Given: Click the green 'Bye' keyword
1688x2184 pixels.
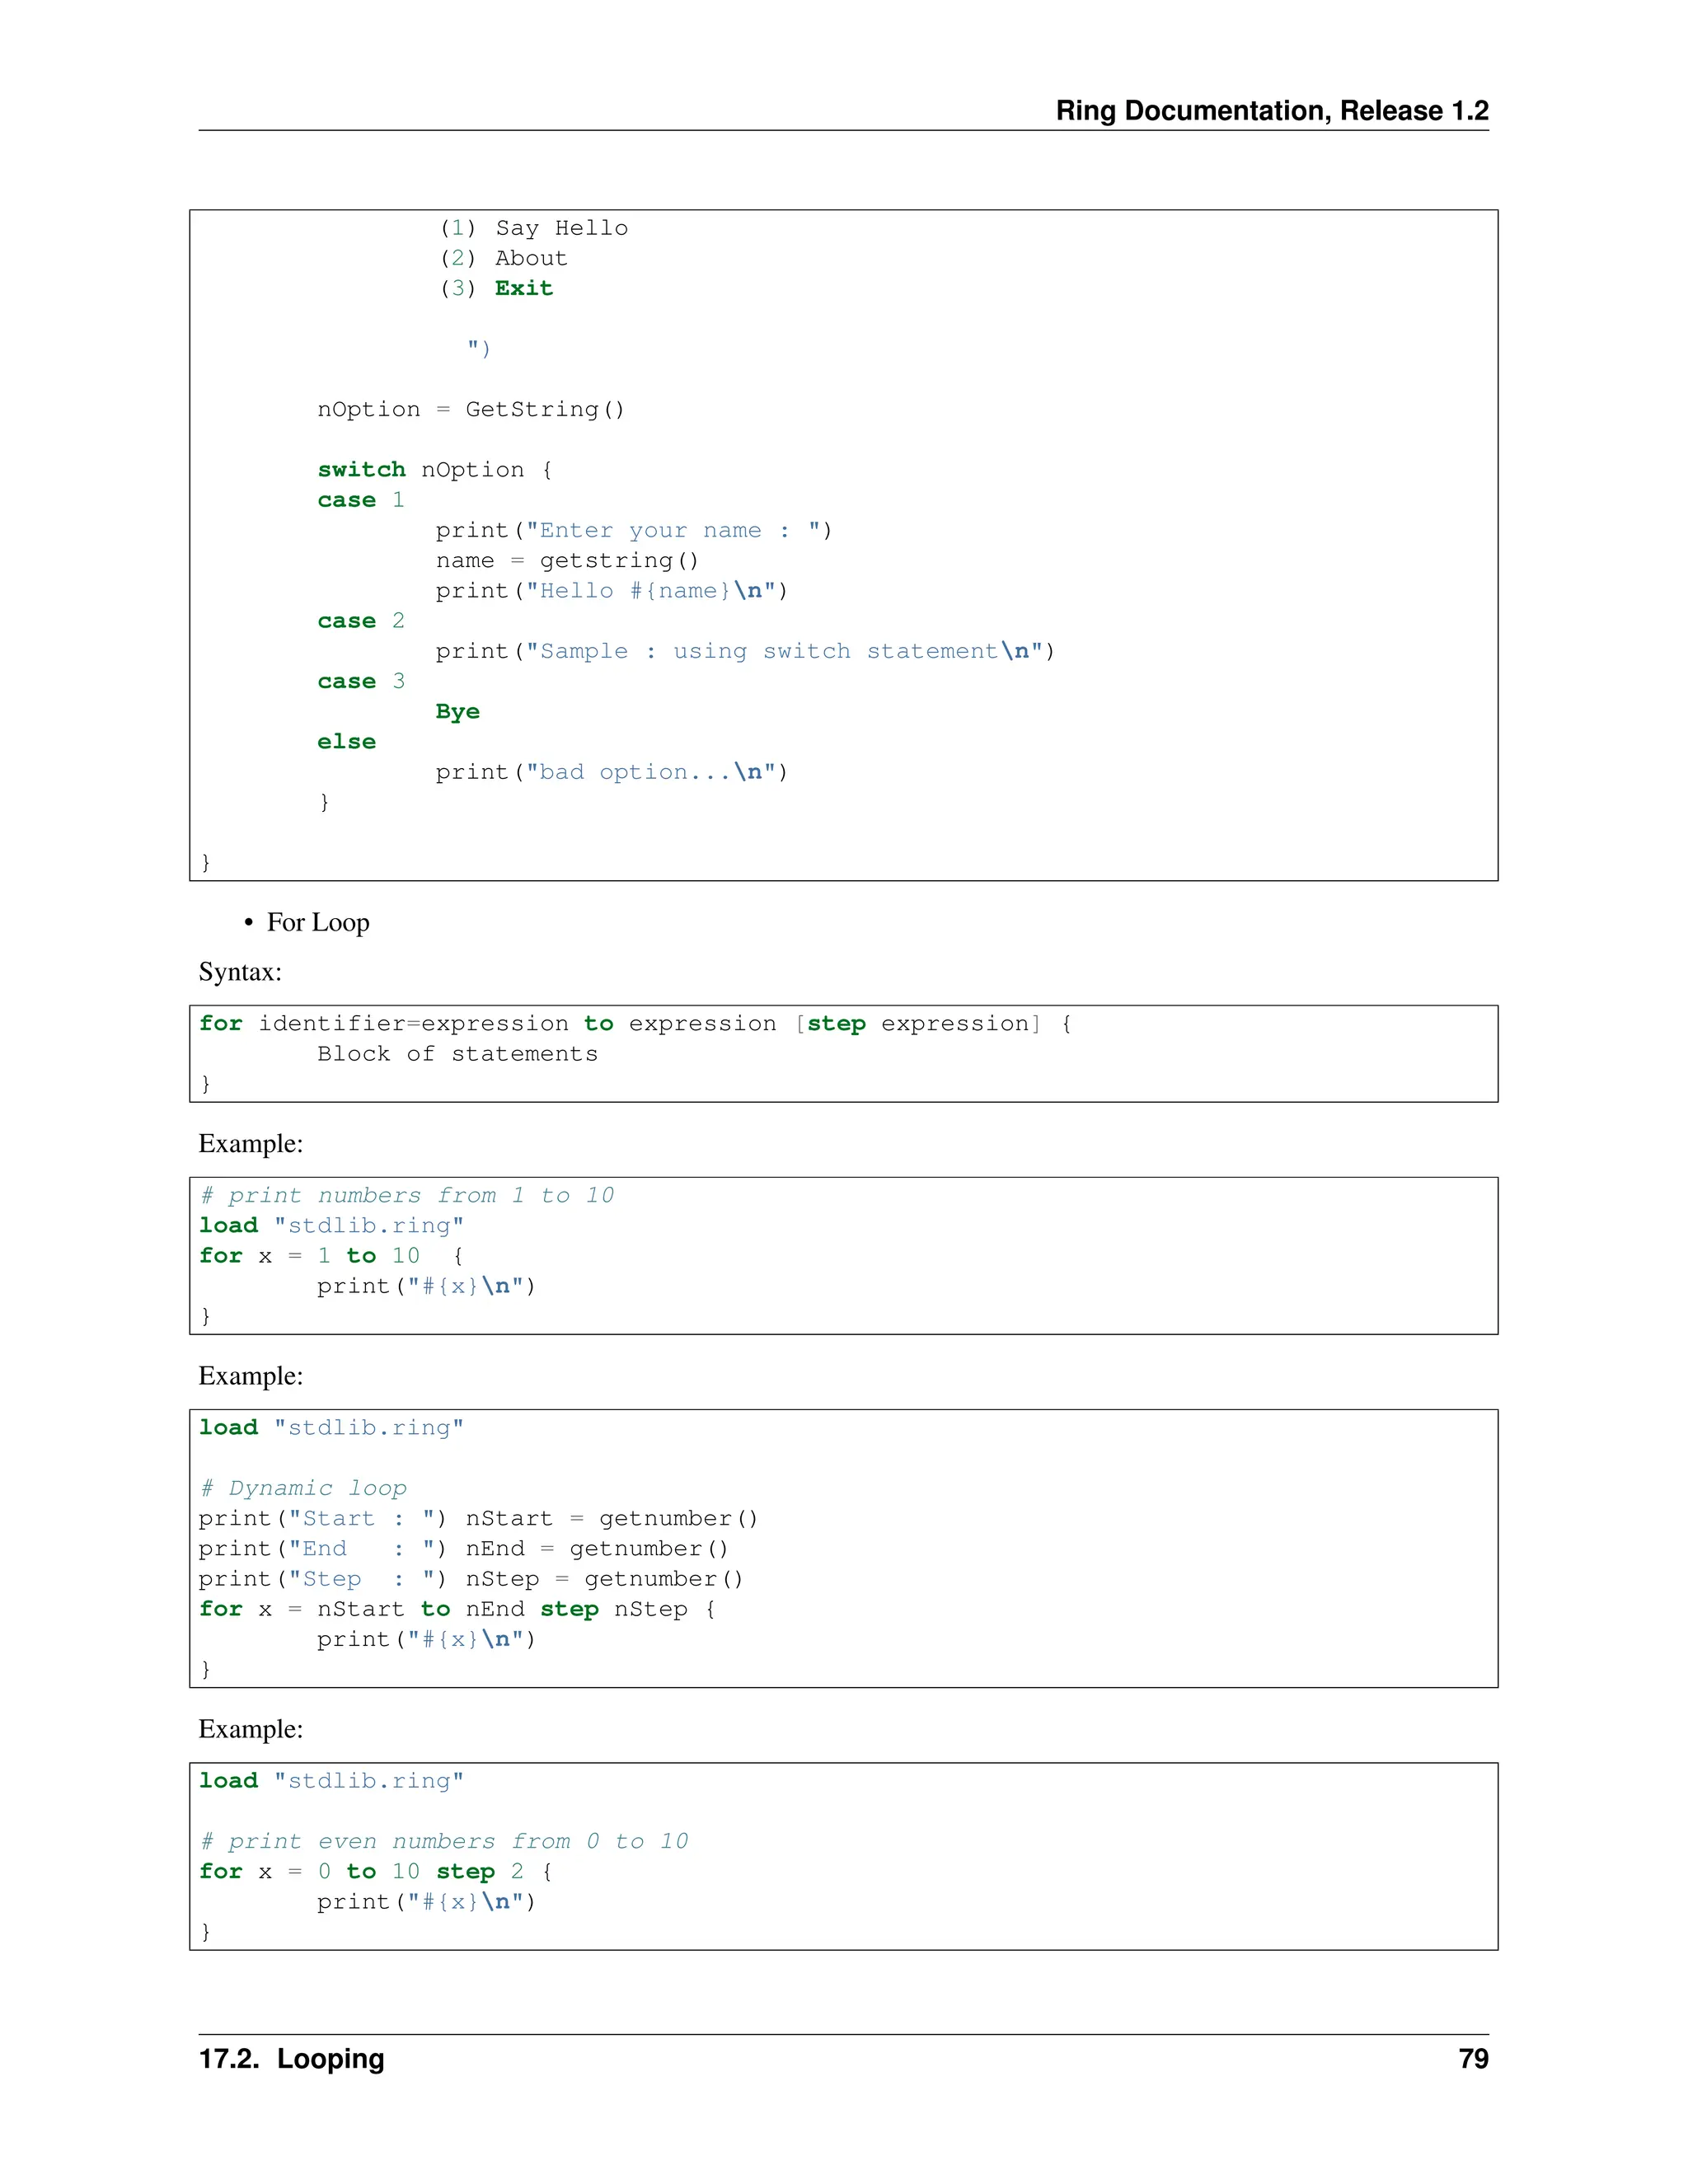Looking at the screenshot, I should click(457, 712).
